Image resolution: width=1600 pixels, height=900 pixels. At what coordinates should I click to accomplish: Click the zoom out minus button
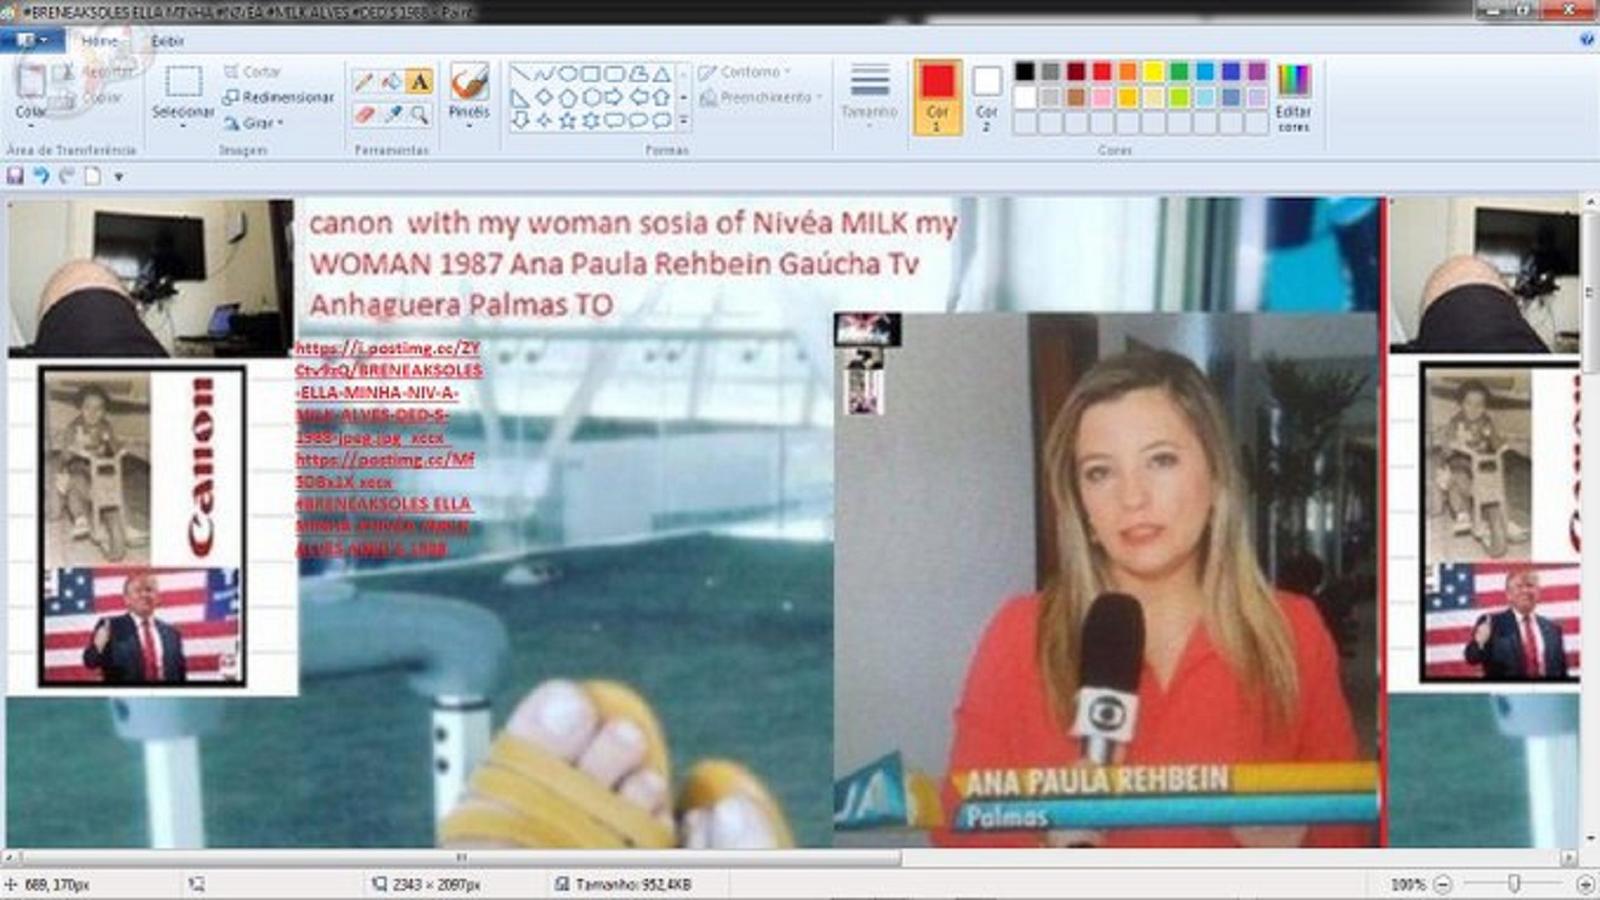point(1442,884)
